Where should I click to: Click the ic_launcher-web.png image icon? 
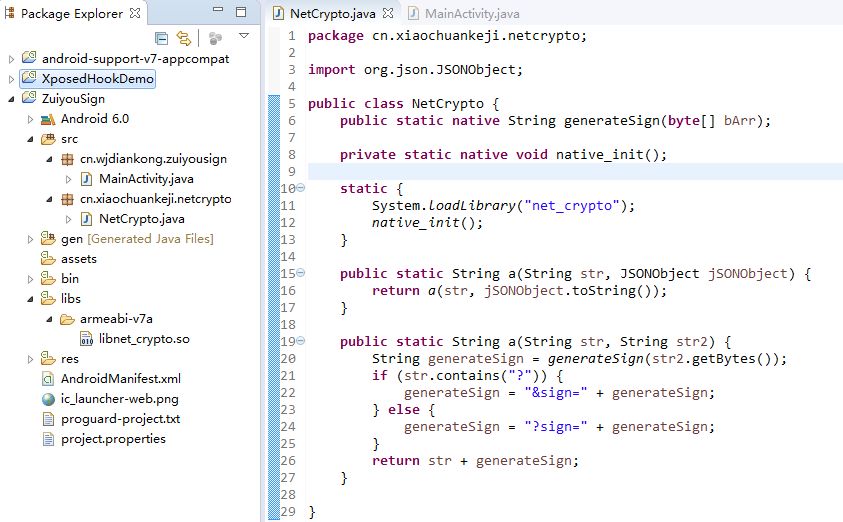point(48,399)
